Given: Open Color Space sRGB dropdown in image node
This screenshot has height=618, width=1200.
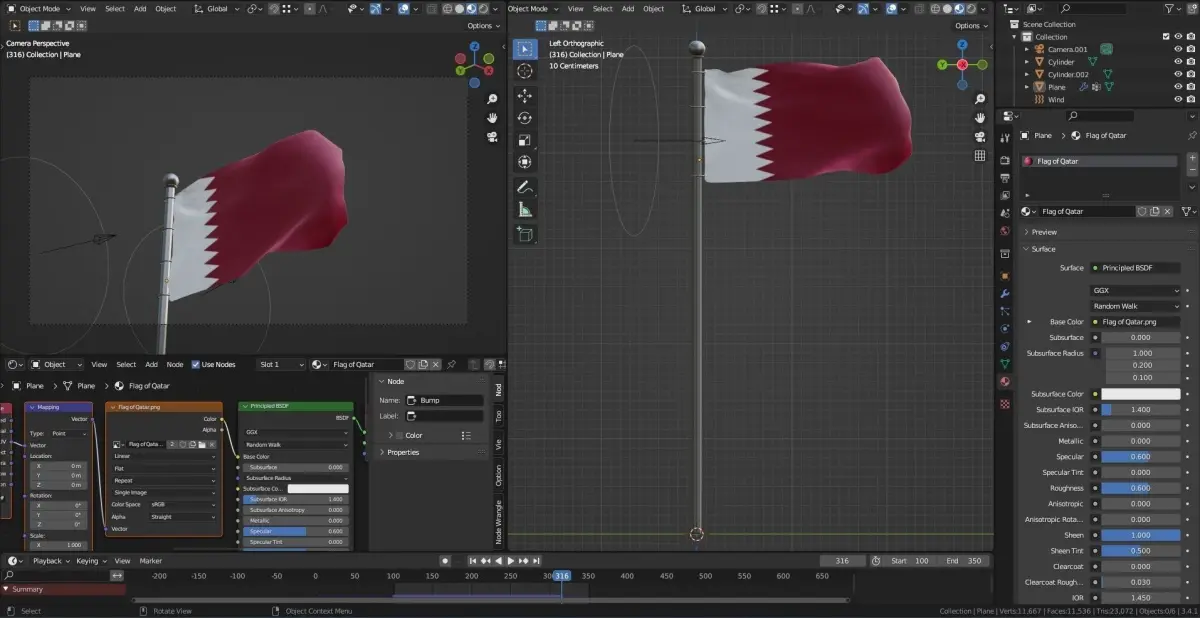Looking at the screenshot, I should point(183,505).
